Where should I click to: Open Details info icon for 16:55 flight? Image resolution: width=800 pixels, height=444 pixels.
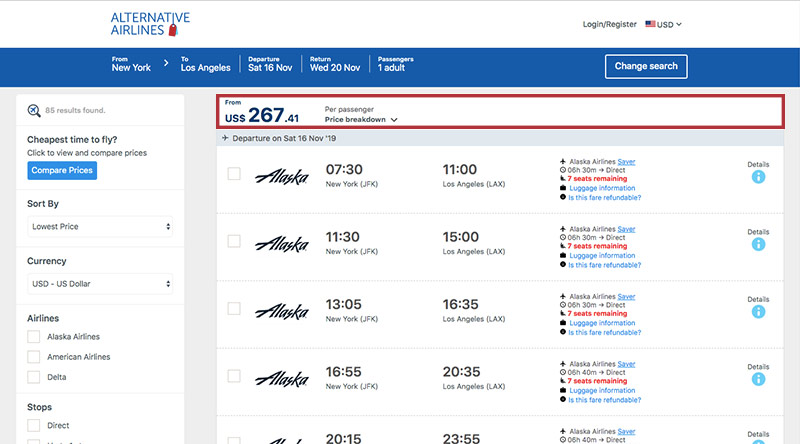point(758,379)
